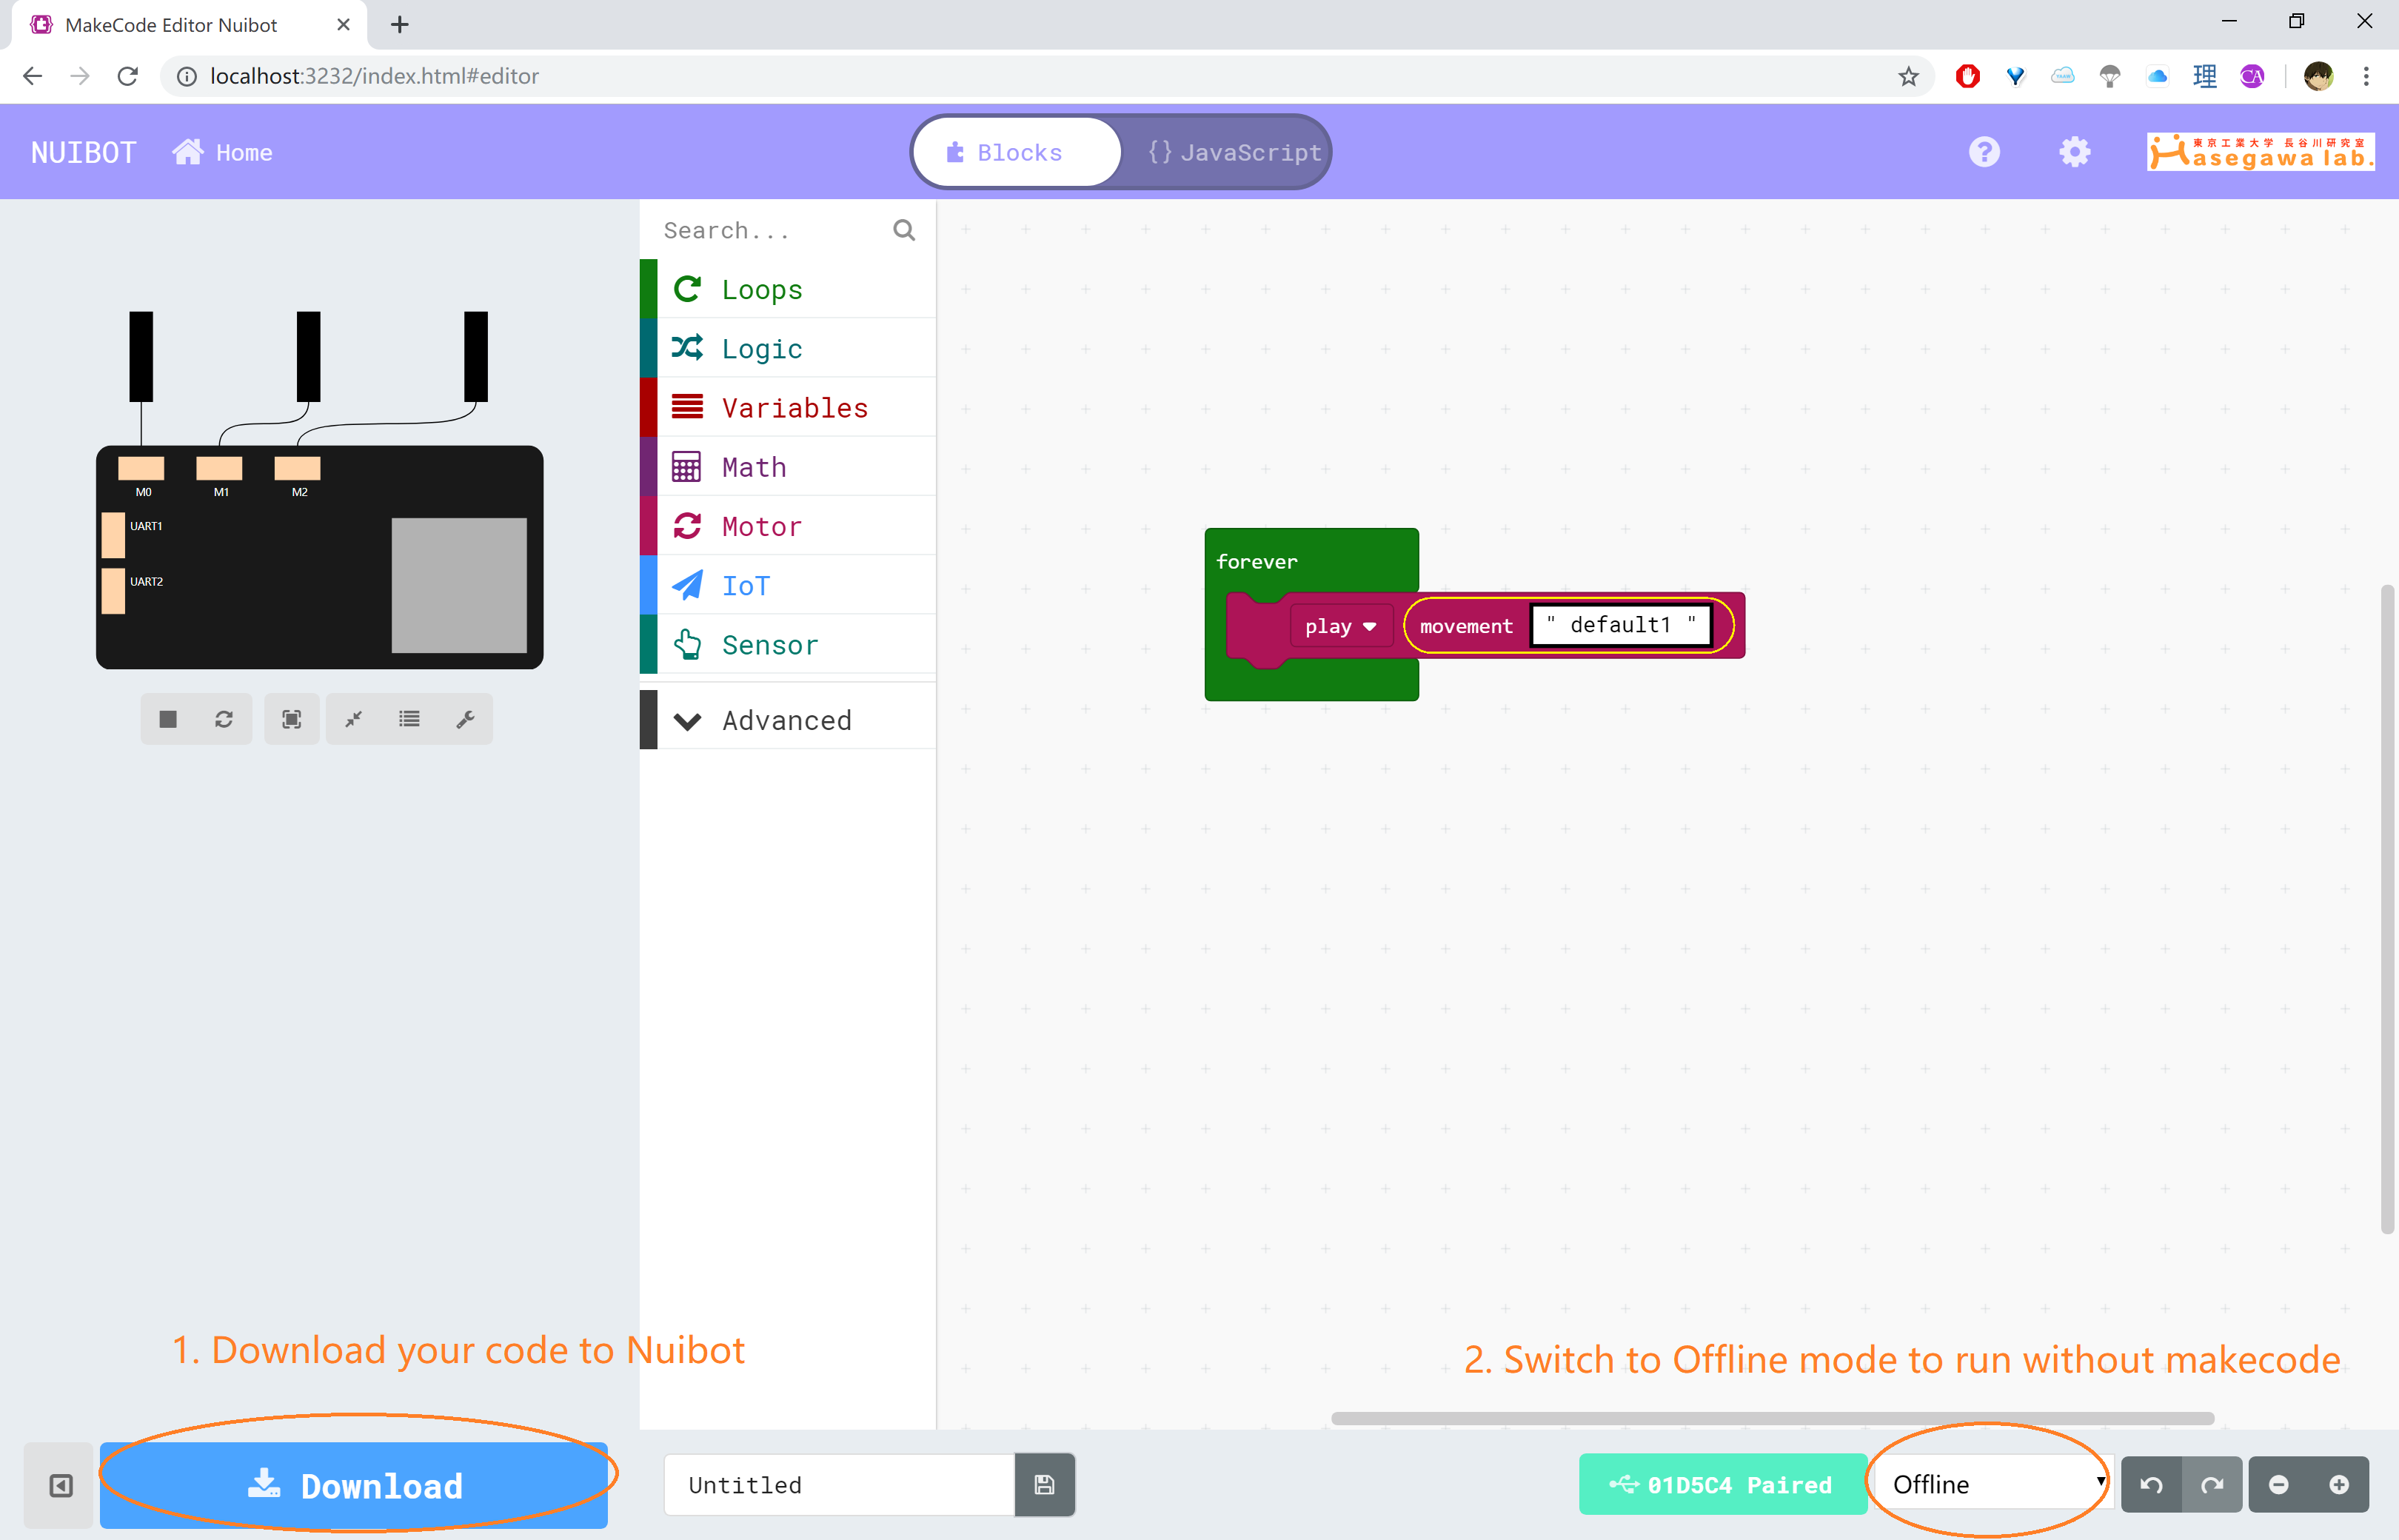Stop the simulator

coord(168,719)
